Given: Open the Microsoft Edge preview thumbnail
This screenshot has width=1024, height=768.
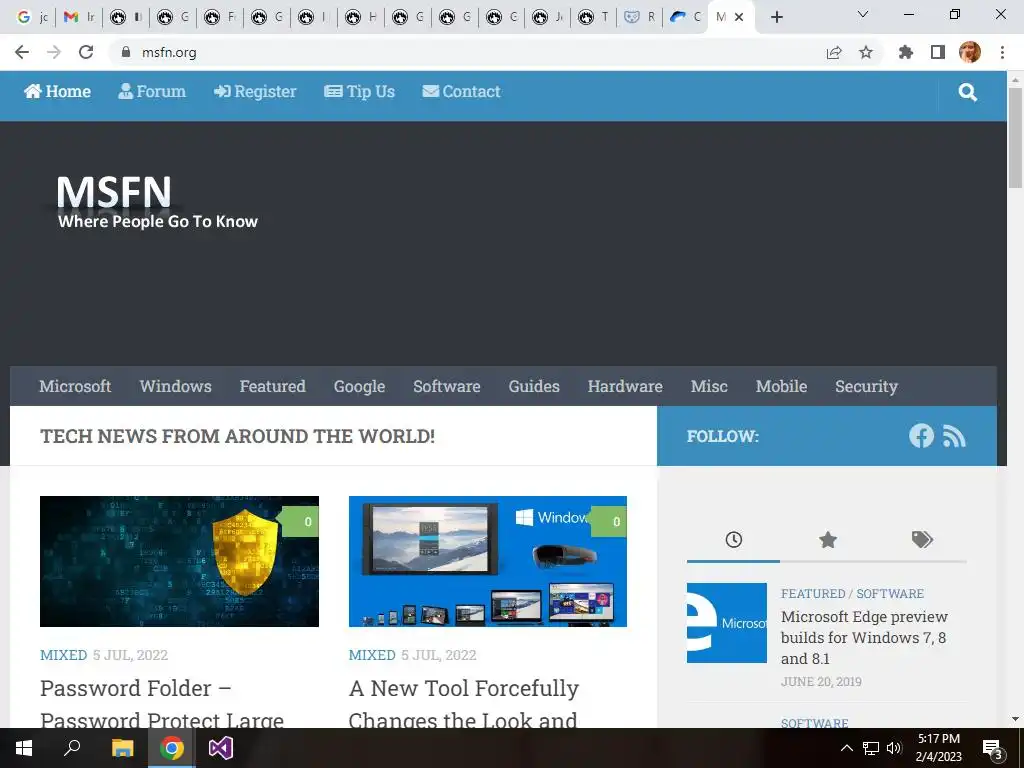Looking at the screenshot, I should click(x=727, y=623).
